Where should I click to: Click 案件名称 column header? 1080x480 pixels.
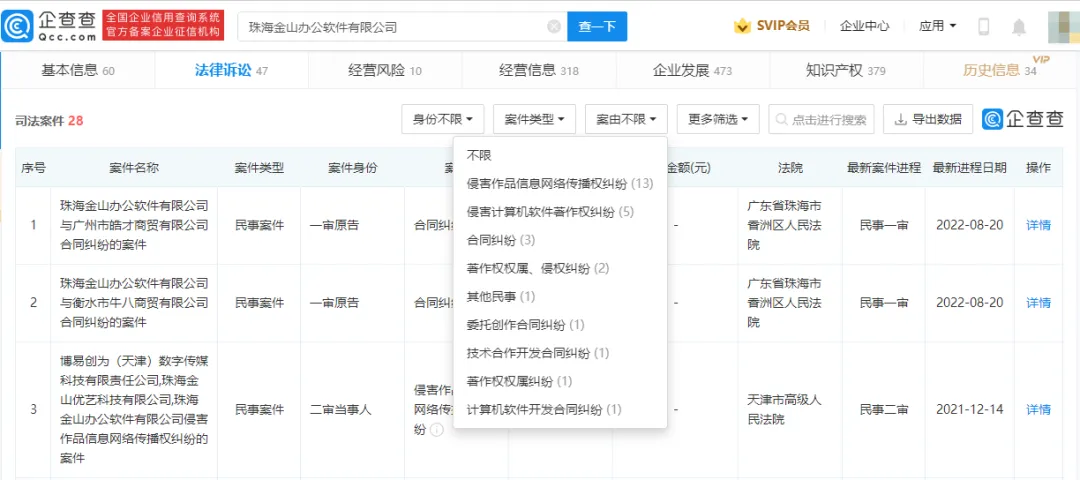(x=134, y=167)
